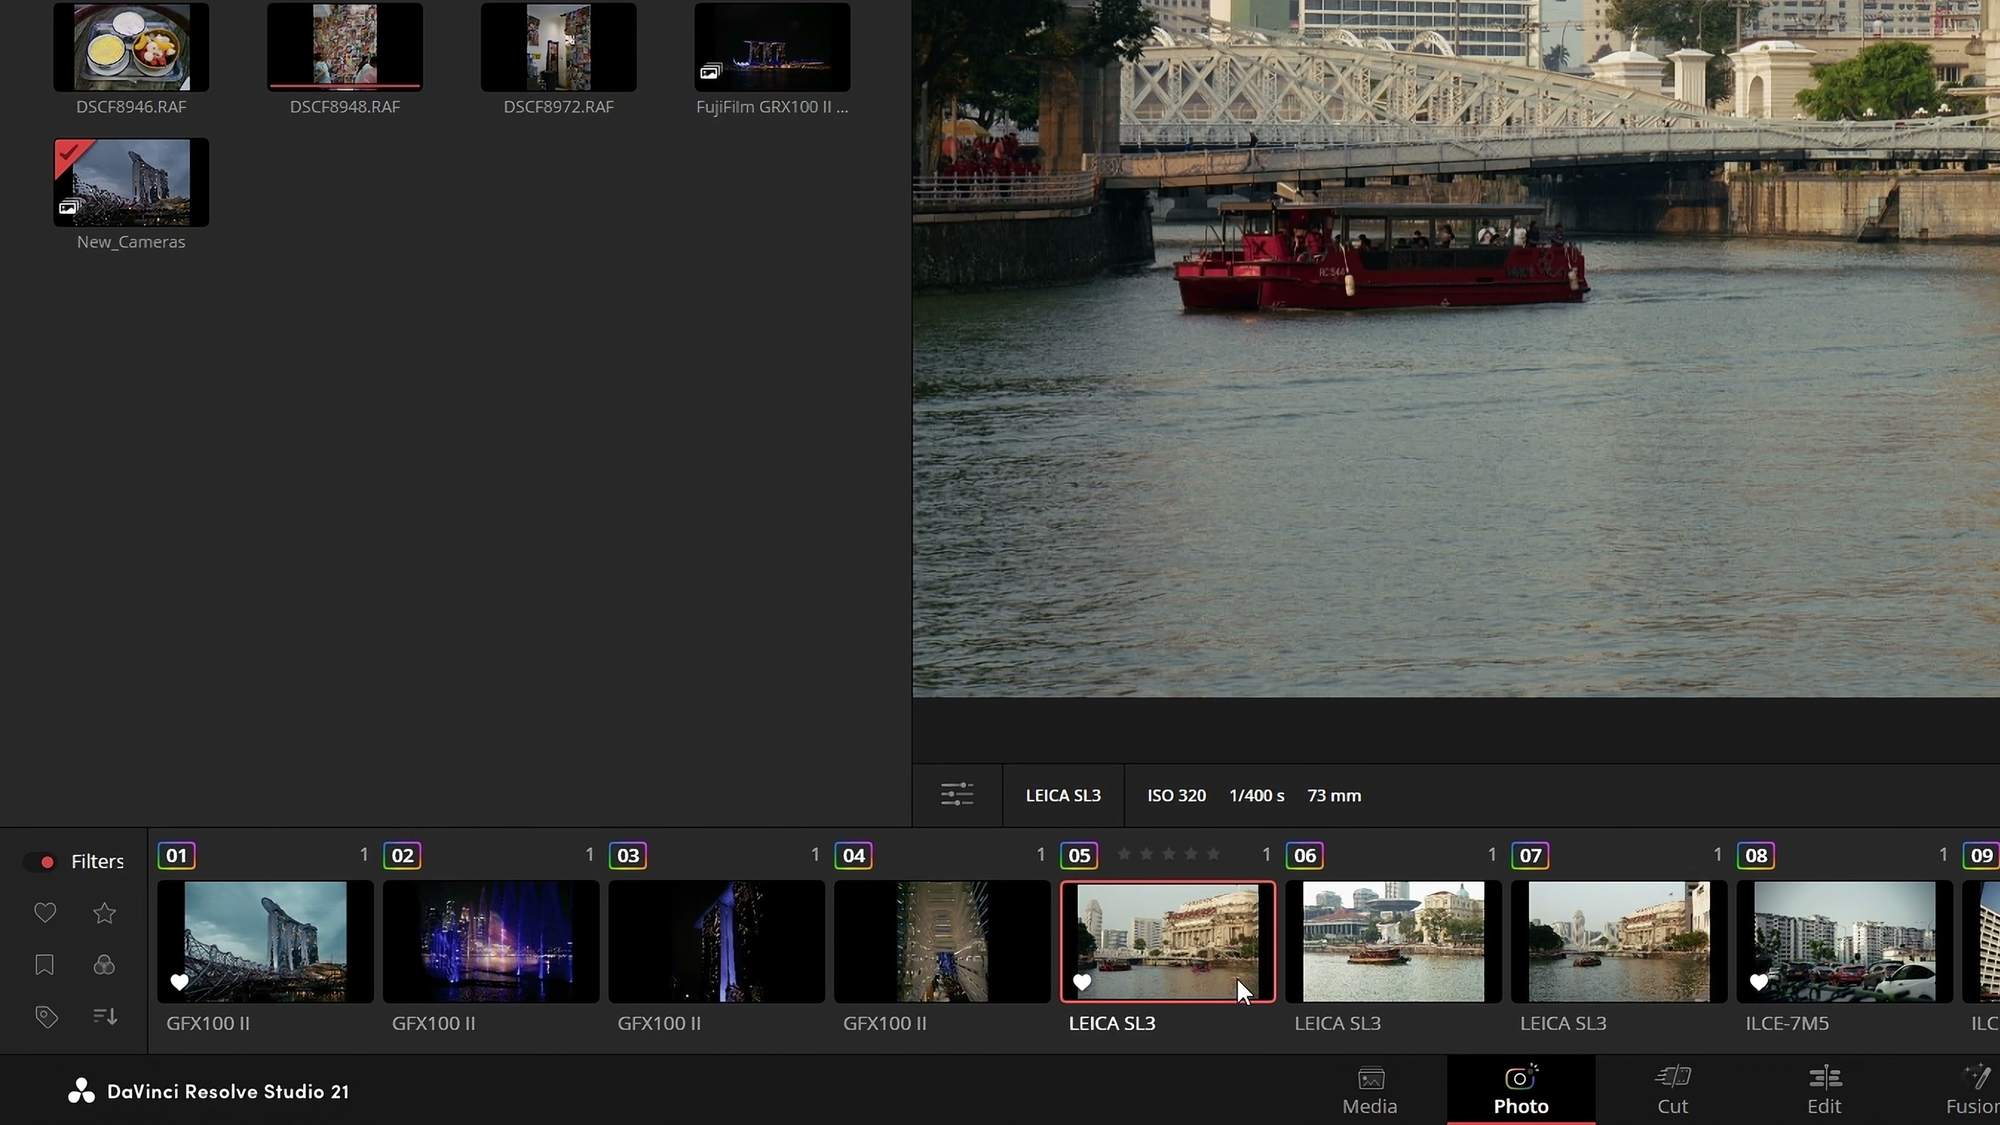Open the Fusion page

tap(1972, 1090)
